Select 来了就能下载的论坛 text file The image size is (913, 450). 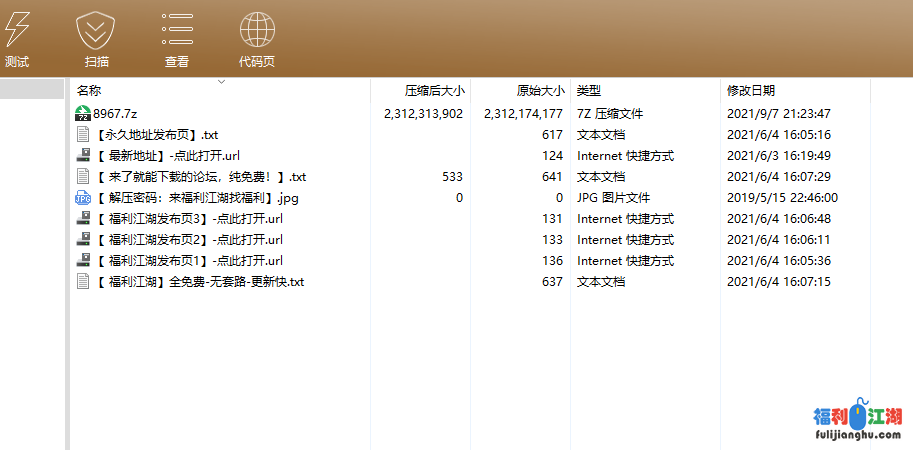click(x=200, y=177)
